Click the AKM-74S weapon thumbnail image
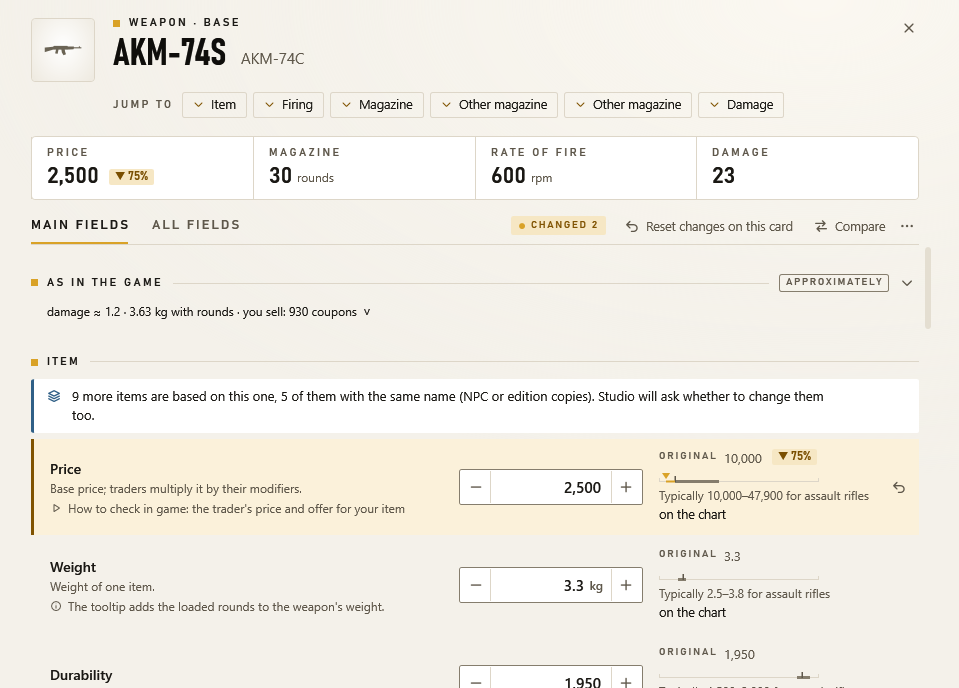This screenshot has width=959, height=688. (x=63, y=50)
